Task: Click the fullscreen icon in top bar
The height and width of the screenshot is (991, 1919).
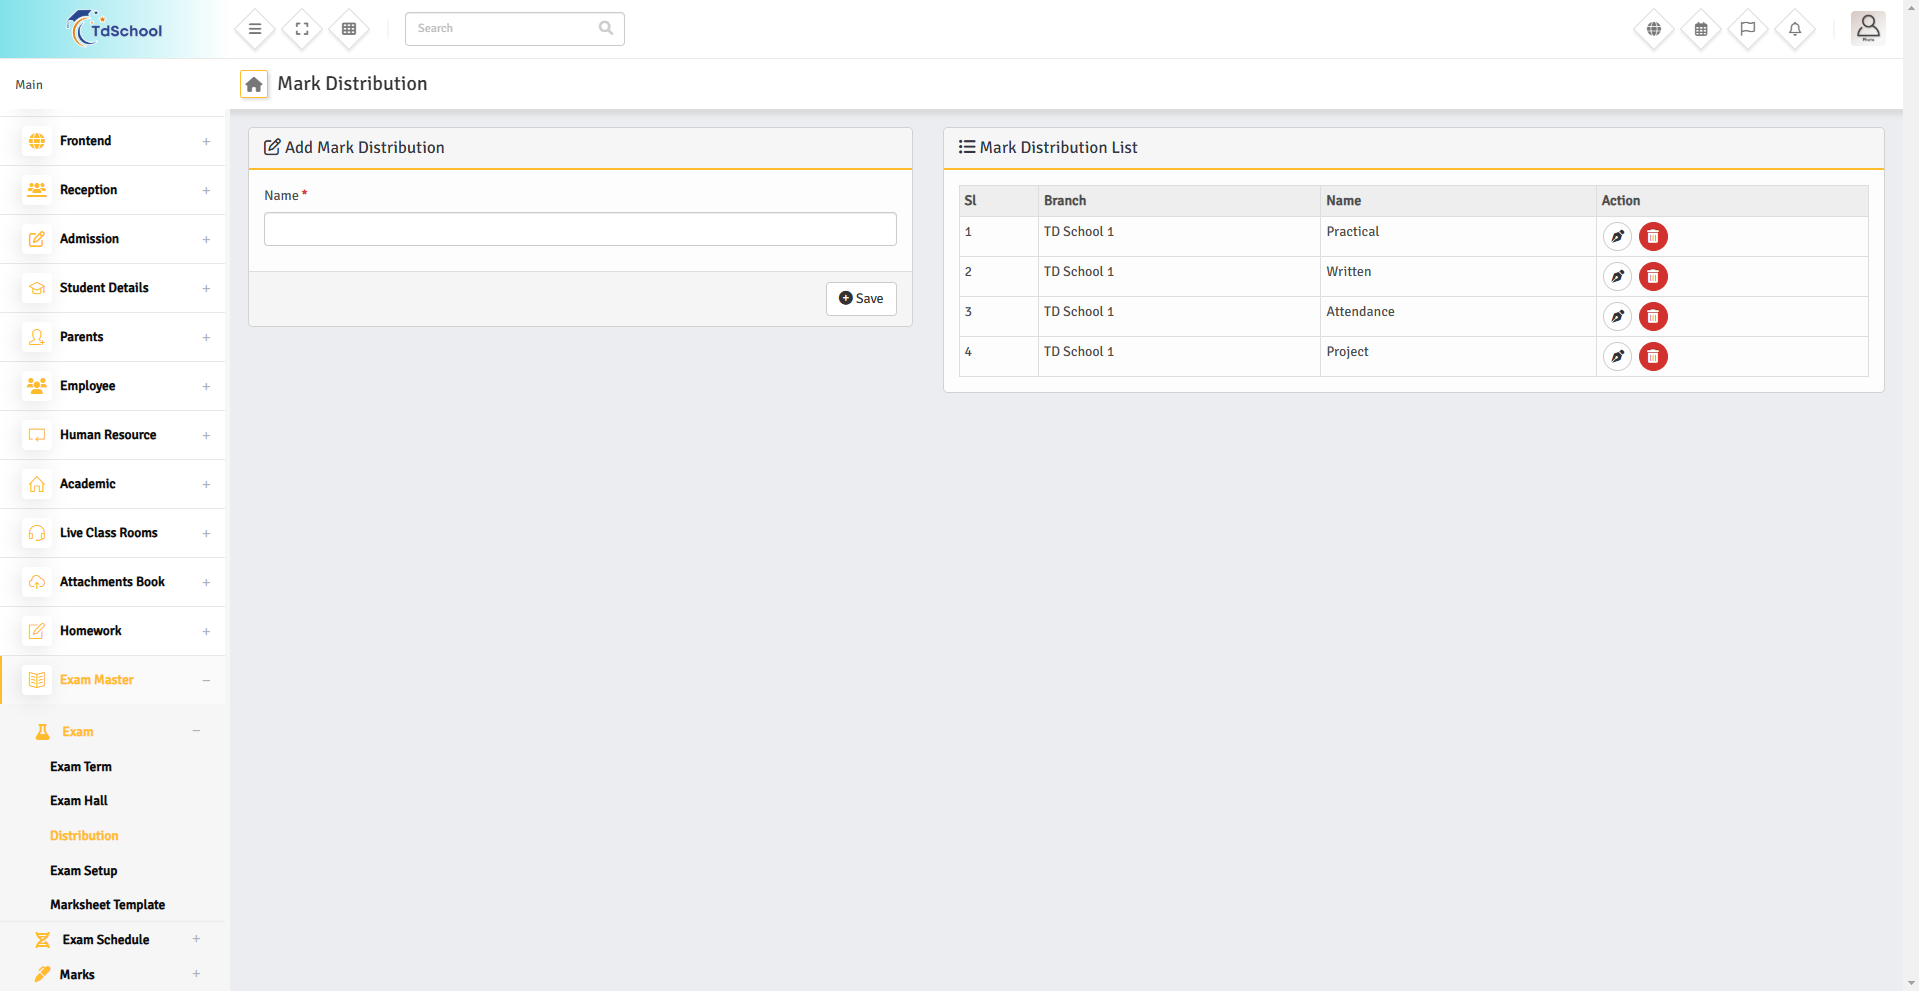Action: coord(302,29)
